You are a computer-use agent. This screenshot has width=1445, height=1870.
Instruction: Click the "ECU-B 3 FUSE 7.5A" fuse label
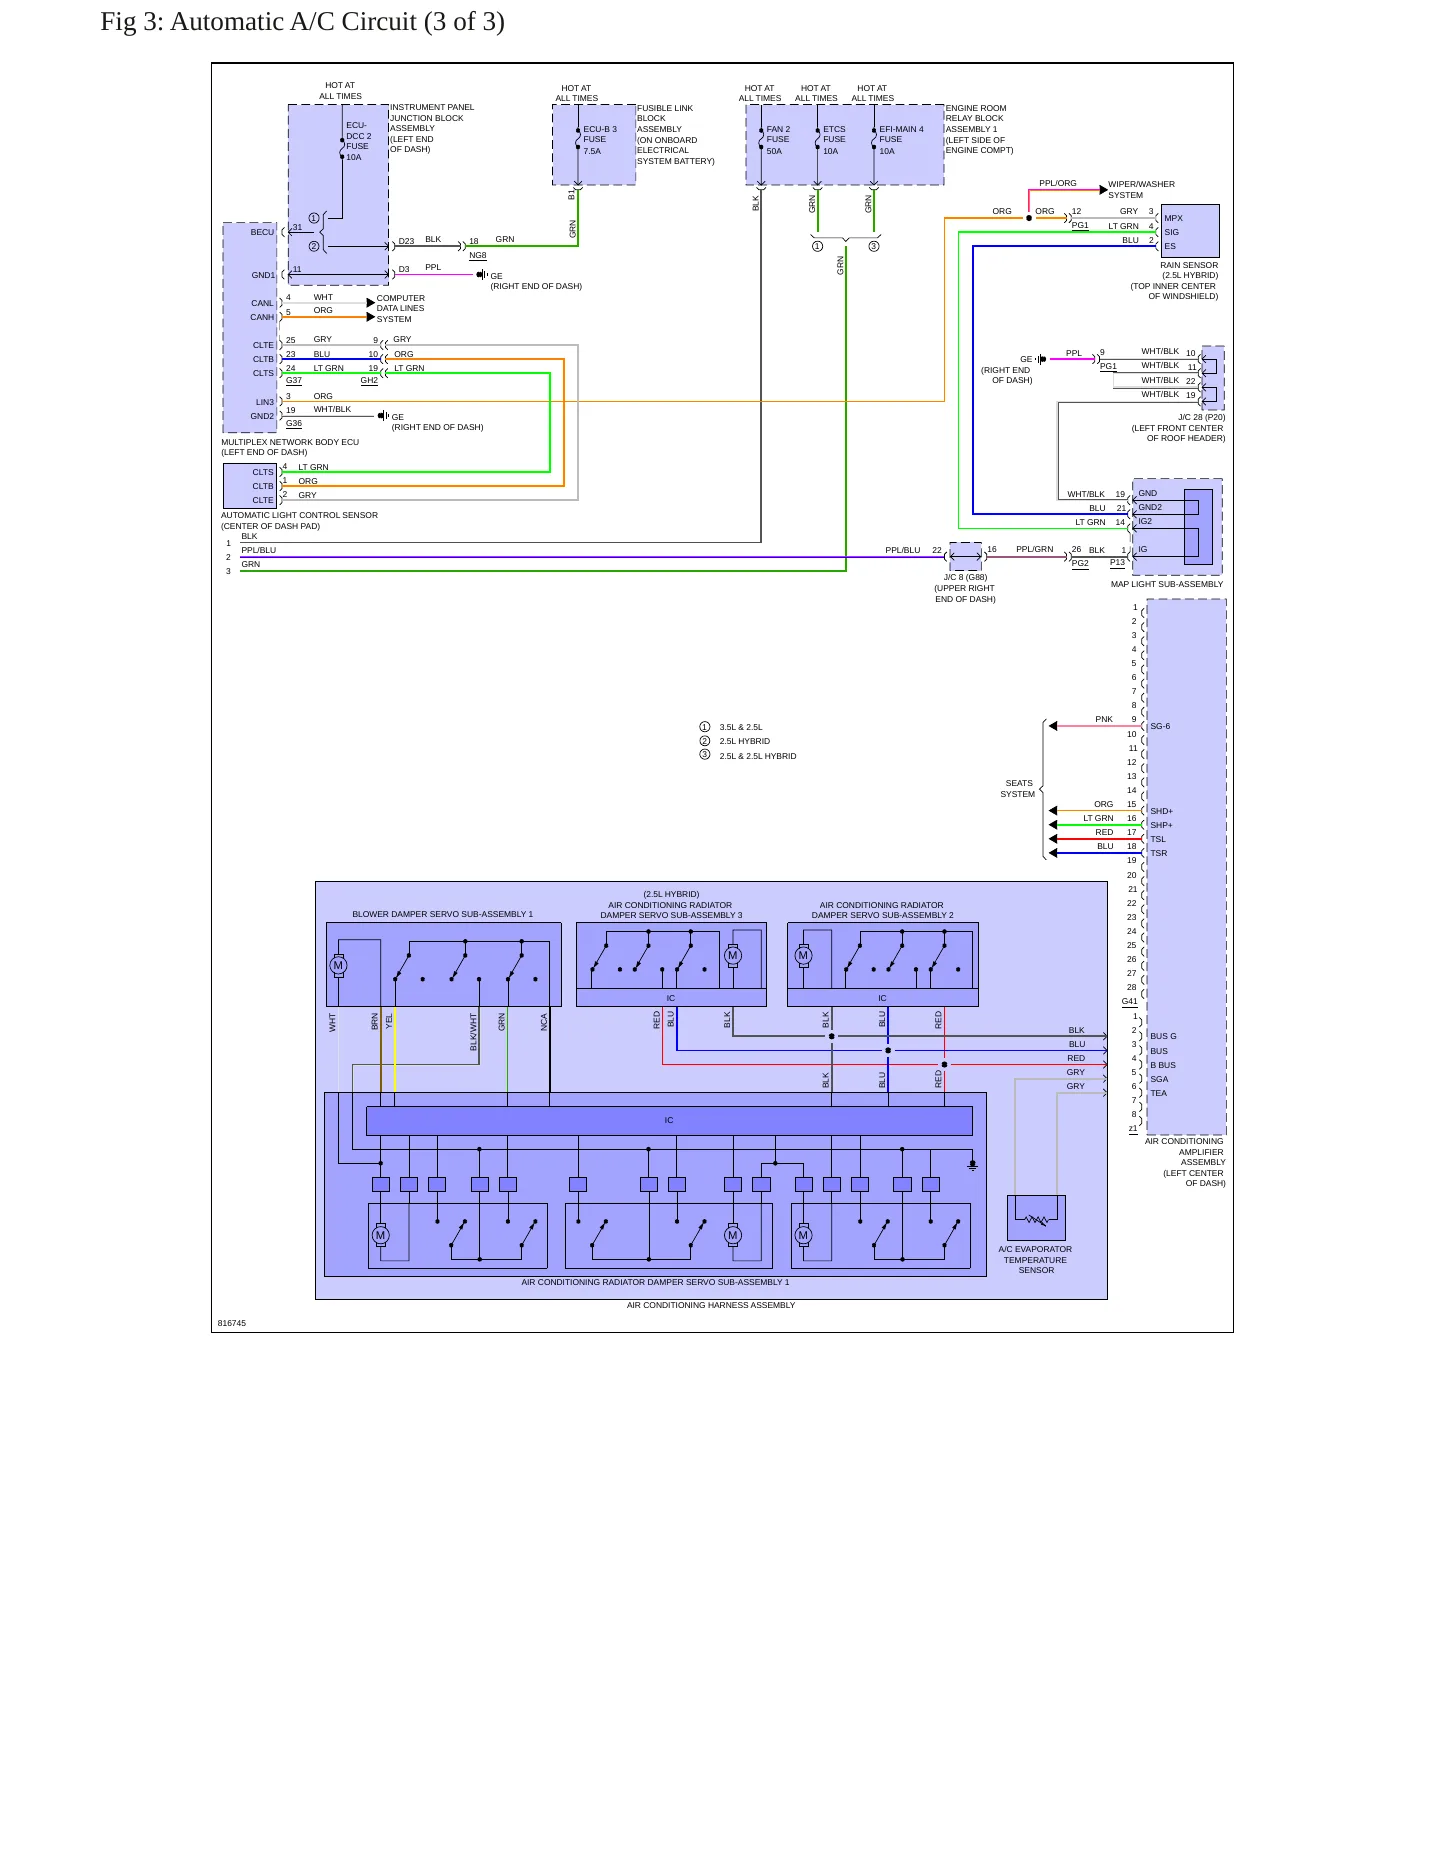(x=600, y=140)
